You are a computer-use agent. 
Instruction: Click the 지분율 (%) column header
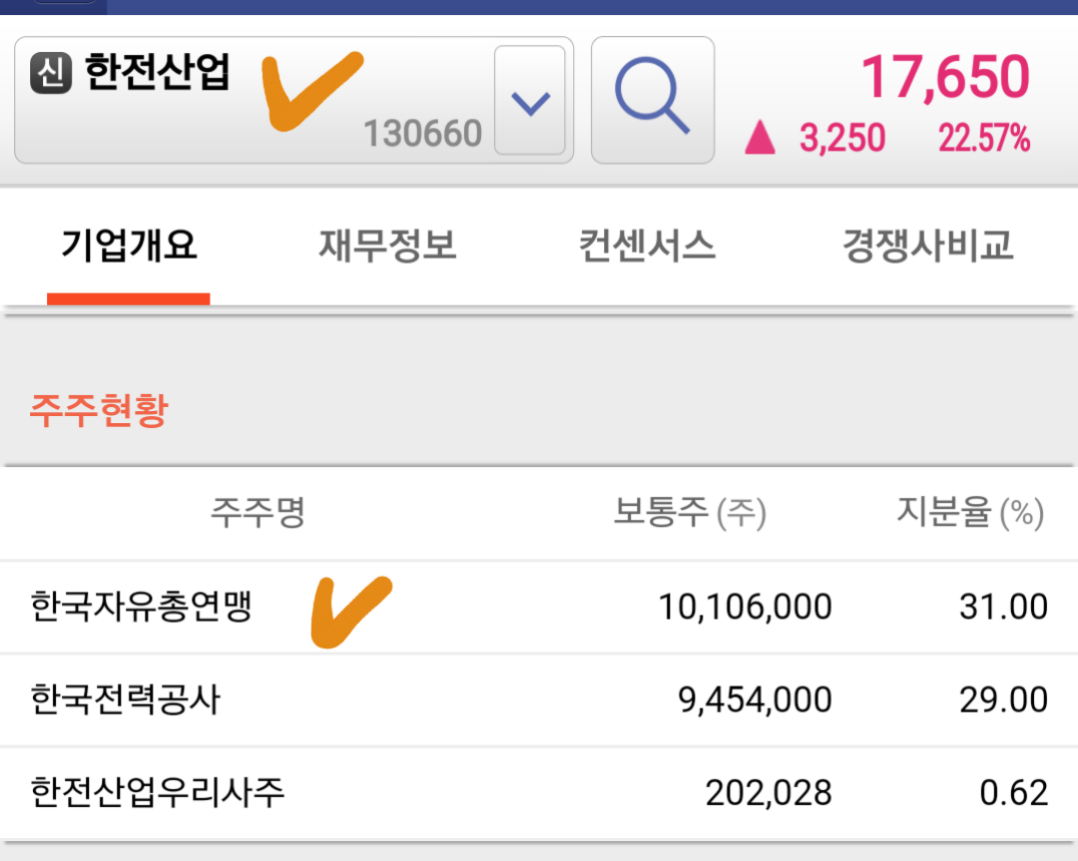point(970,512)
